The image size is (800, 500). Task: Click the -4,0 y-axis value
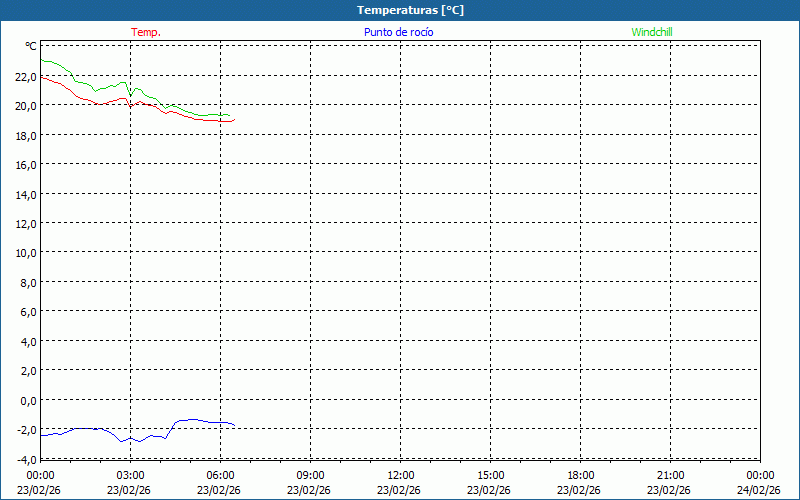(x=24, y=459)
